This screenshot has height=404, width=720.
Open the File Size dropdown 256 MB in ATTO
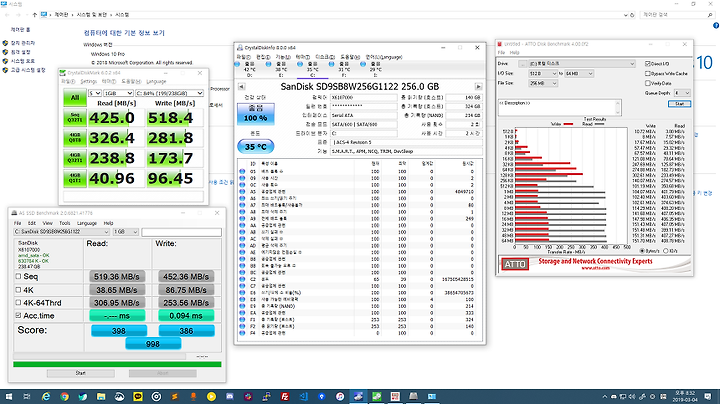point(543,83)
